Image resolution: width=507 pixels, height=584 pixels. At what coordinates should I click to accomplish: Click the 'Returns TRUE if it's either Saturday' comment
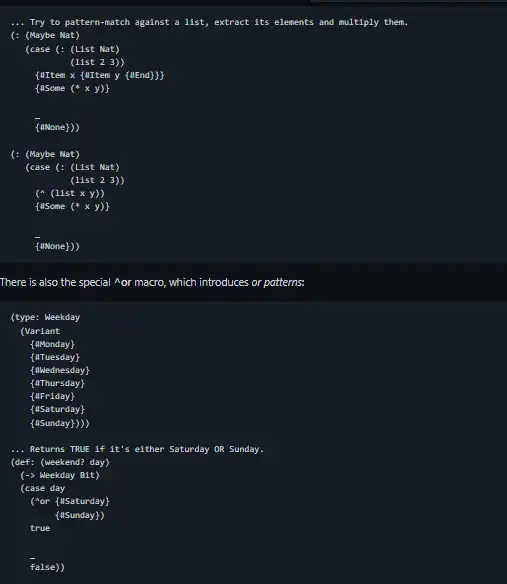click(x=137, y=449)
